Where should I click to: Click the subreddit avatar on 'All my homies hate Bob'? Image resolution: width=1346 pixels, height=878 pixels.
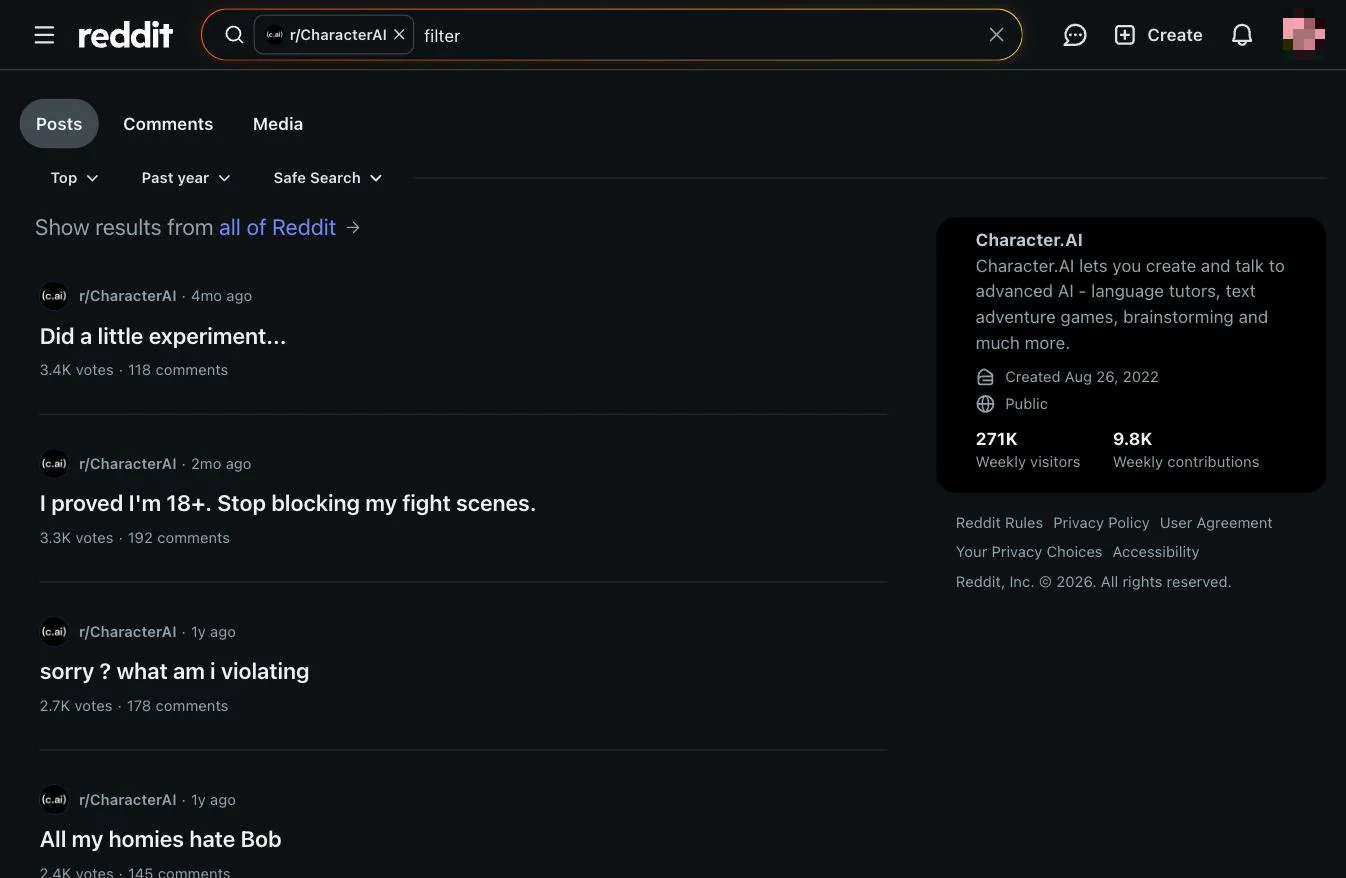54,800
